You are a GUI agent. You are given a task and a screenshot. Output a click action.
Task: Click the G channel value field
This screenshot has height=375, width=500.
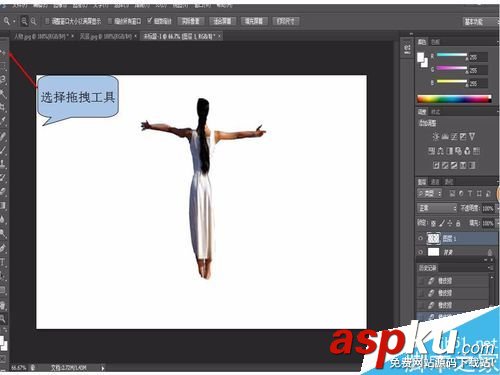click(x=478, y=70)
